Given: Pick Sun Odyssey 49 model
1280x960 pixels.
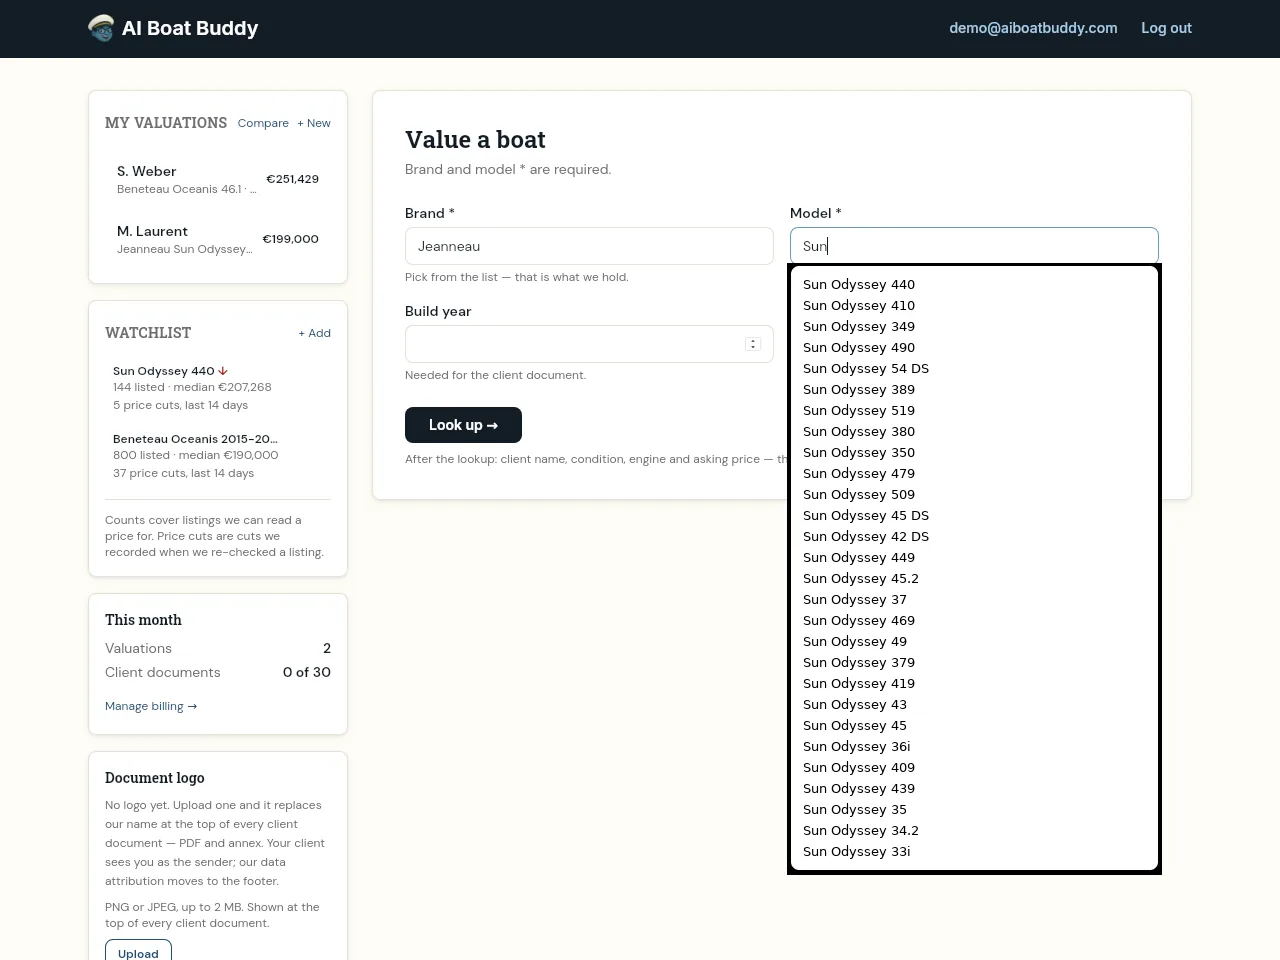Looking at the screenshot, I should tap(974, 641).
